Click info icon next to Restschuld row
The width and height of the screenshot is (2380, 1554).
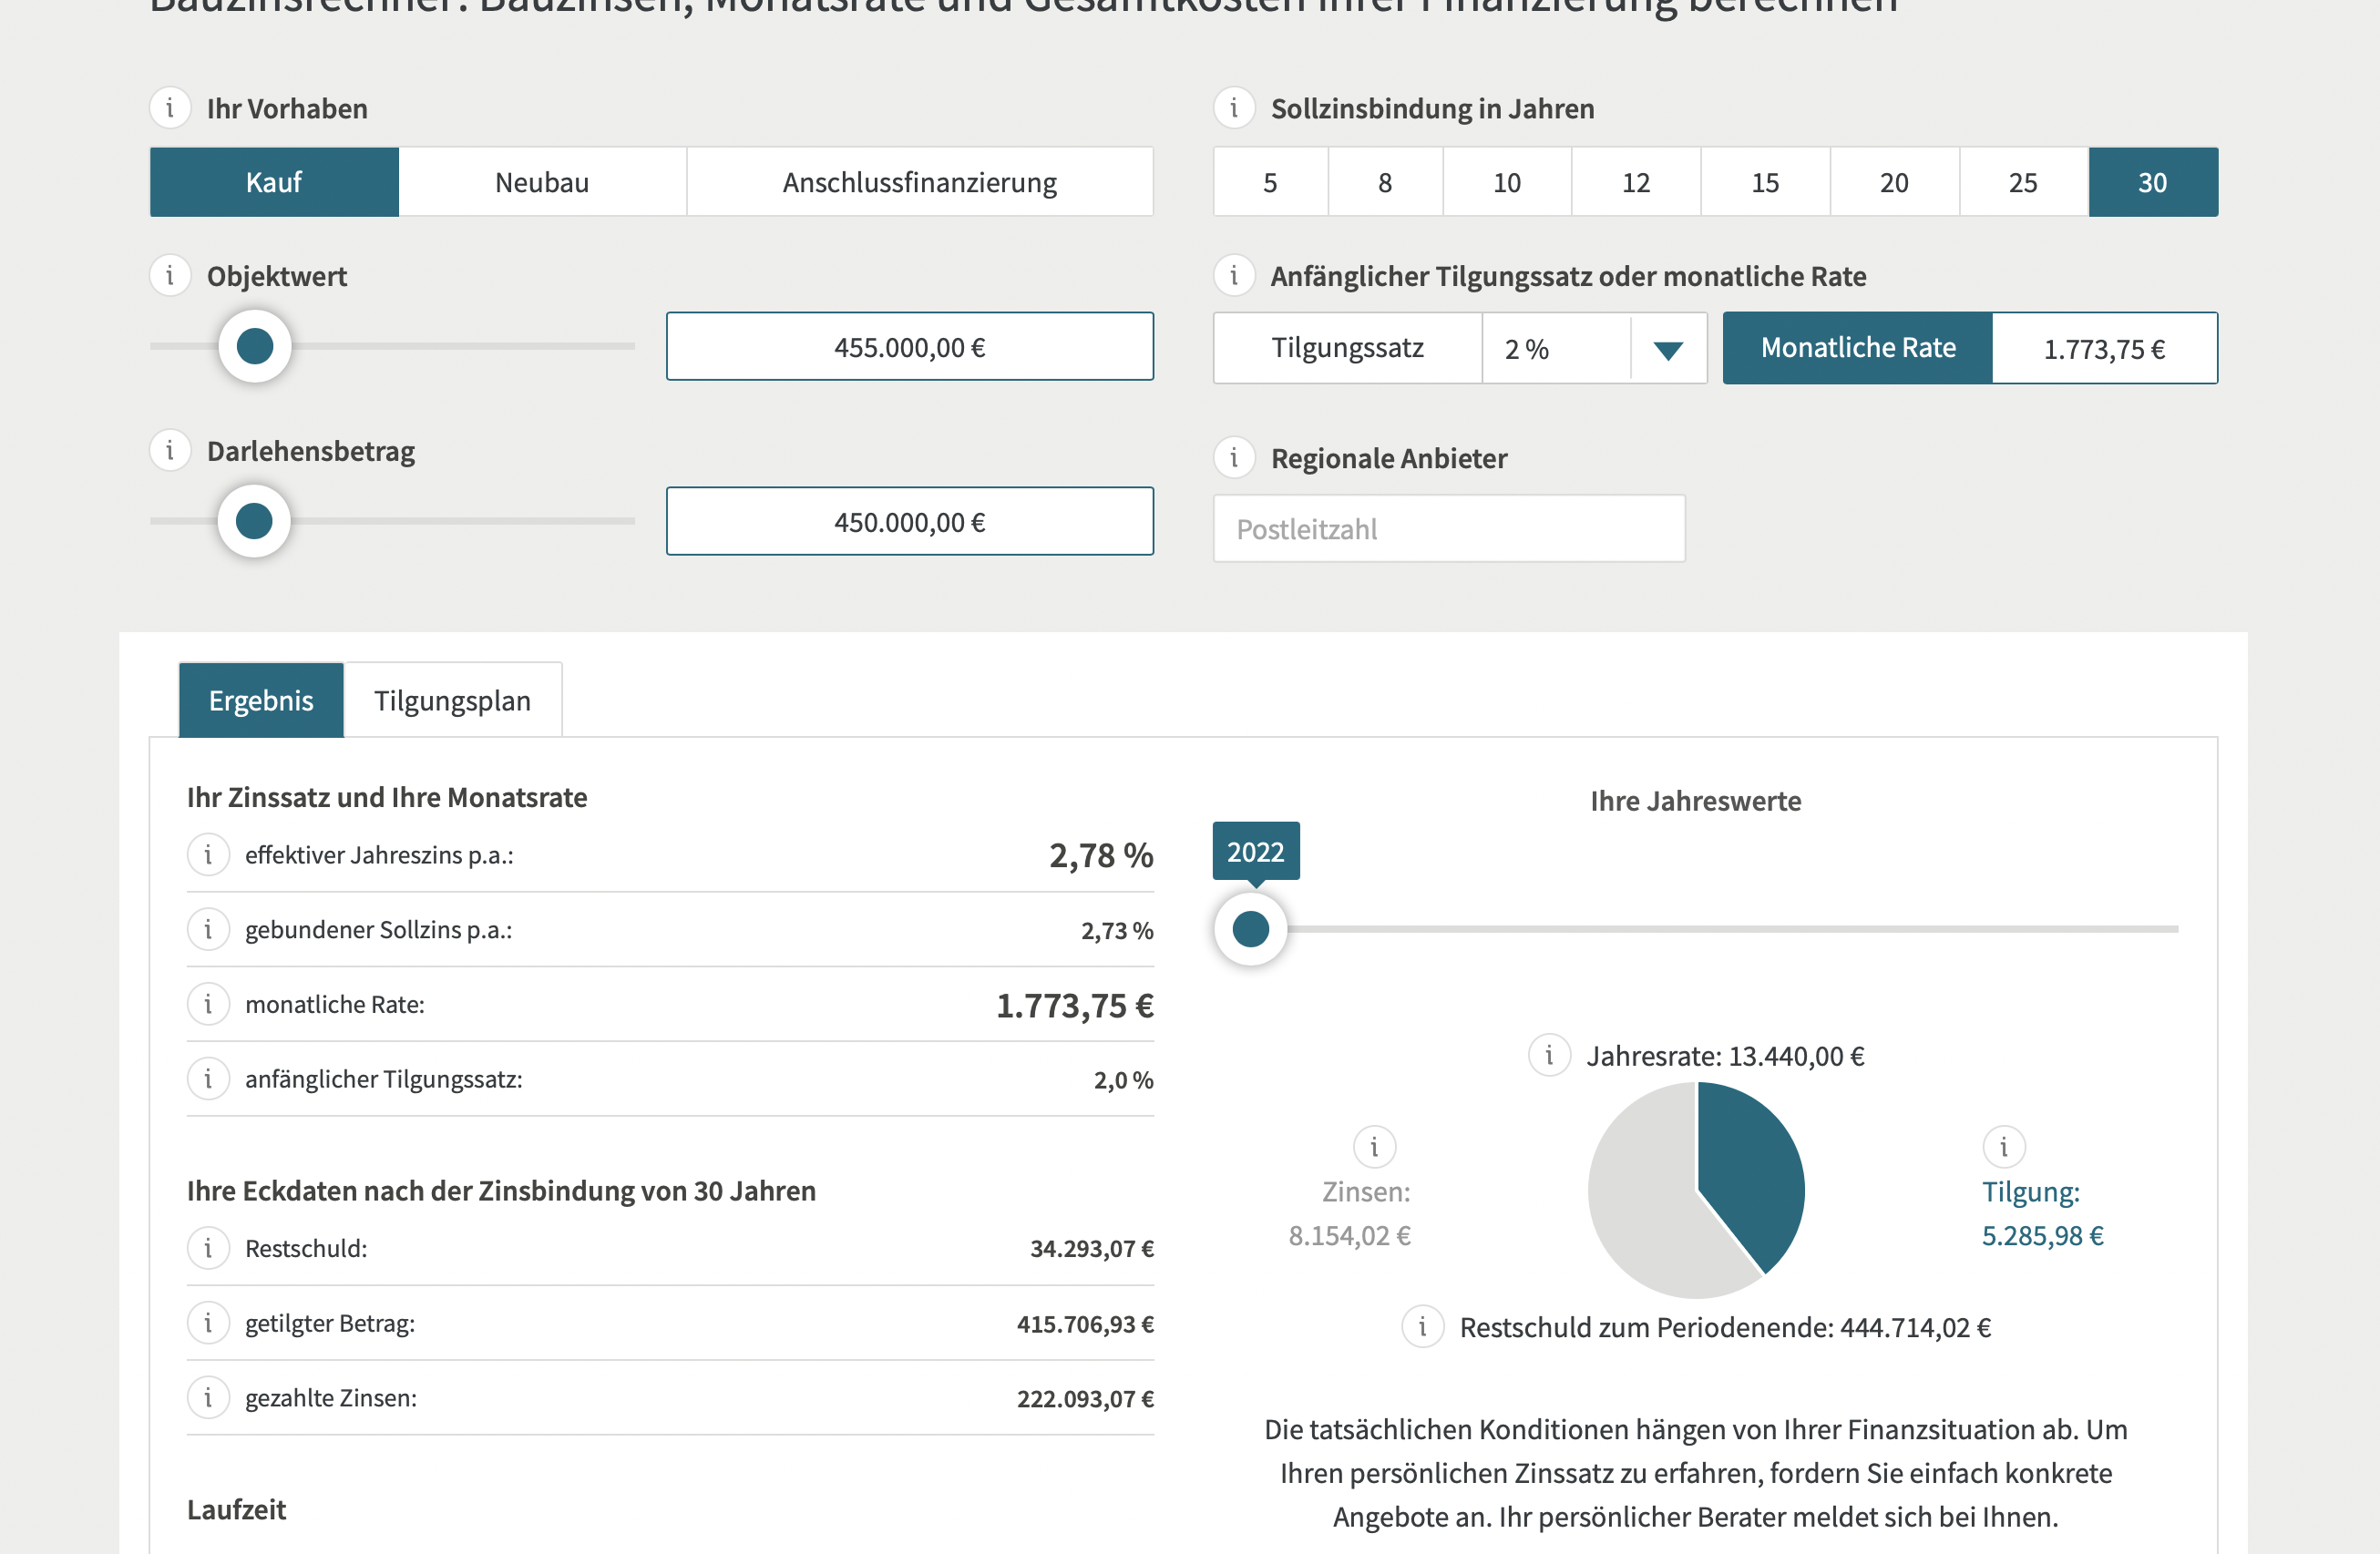coord(208,1248)
